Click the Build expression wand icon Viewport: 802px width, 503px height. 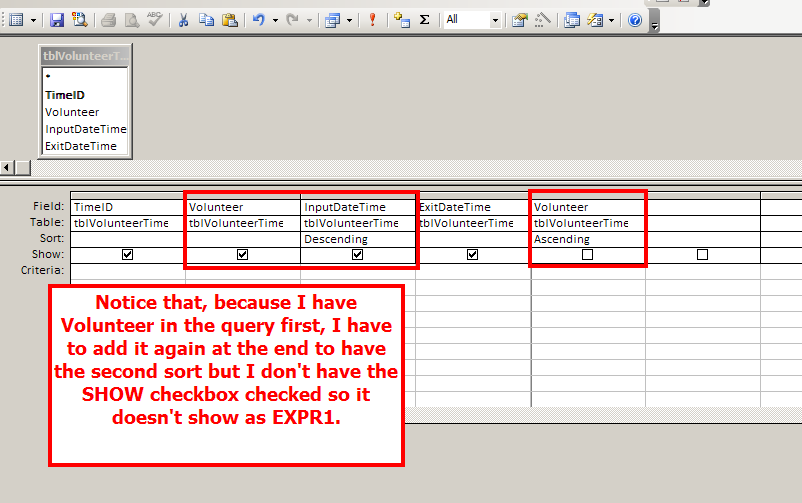543,20
